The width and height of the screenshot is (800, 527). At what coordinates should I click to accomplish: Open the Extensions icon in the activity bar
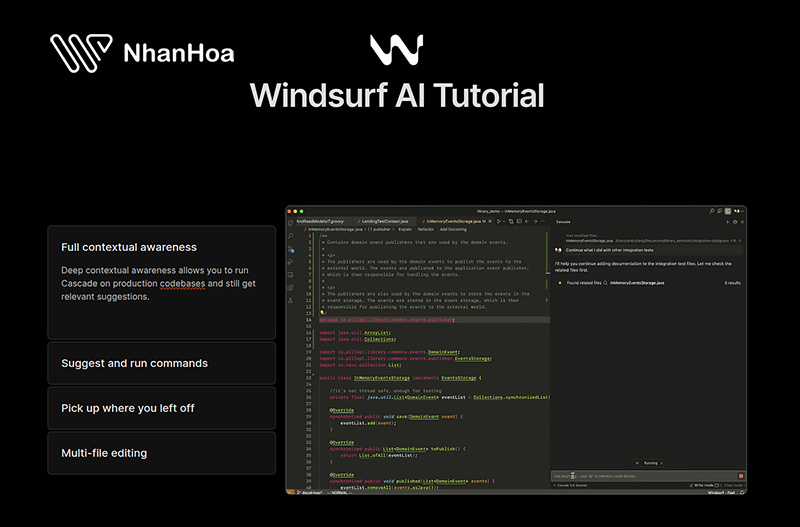(x=290, y=288)
